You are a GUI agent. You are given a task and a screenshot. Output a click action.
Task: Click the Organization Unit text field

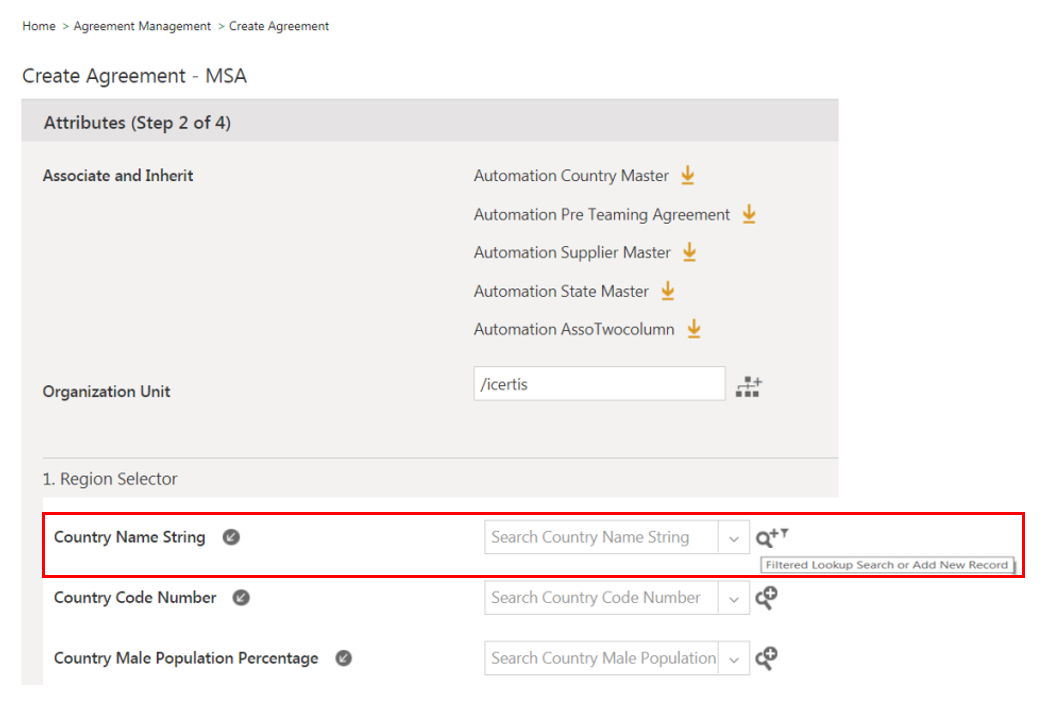tap(598, 384)
